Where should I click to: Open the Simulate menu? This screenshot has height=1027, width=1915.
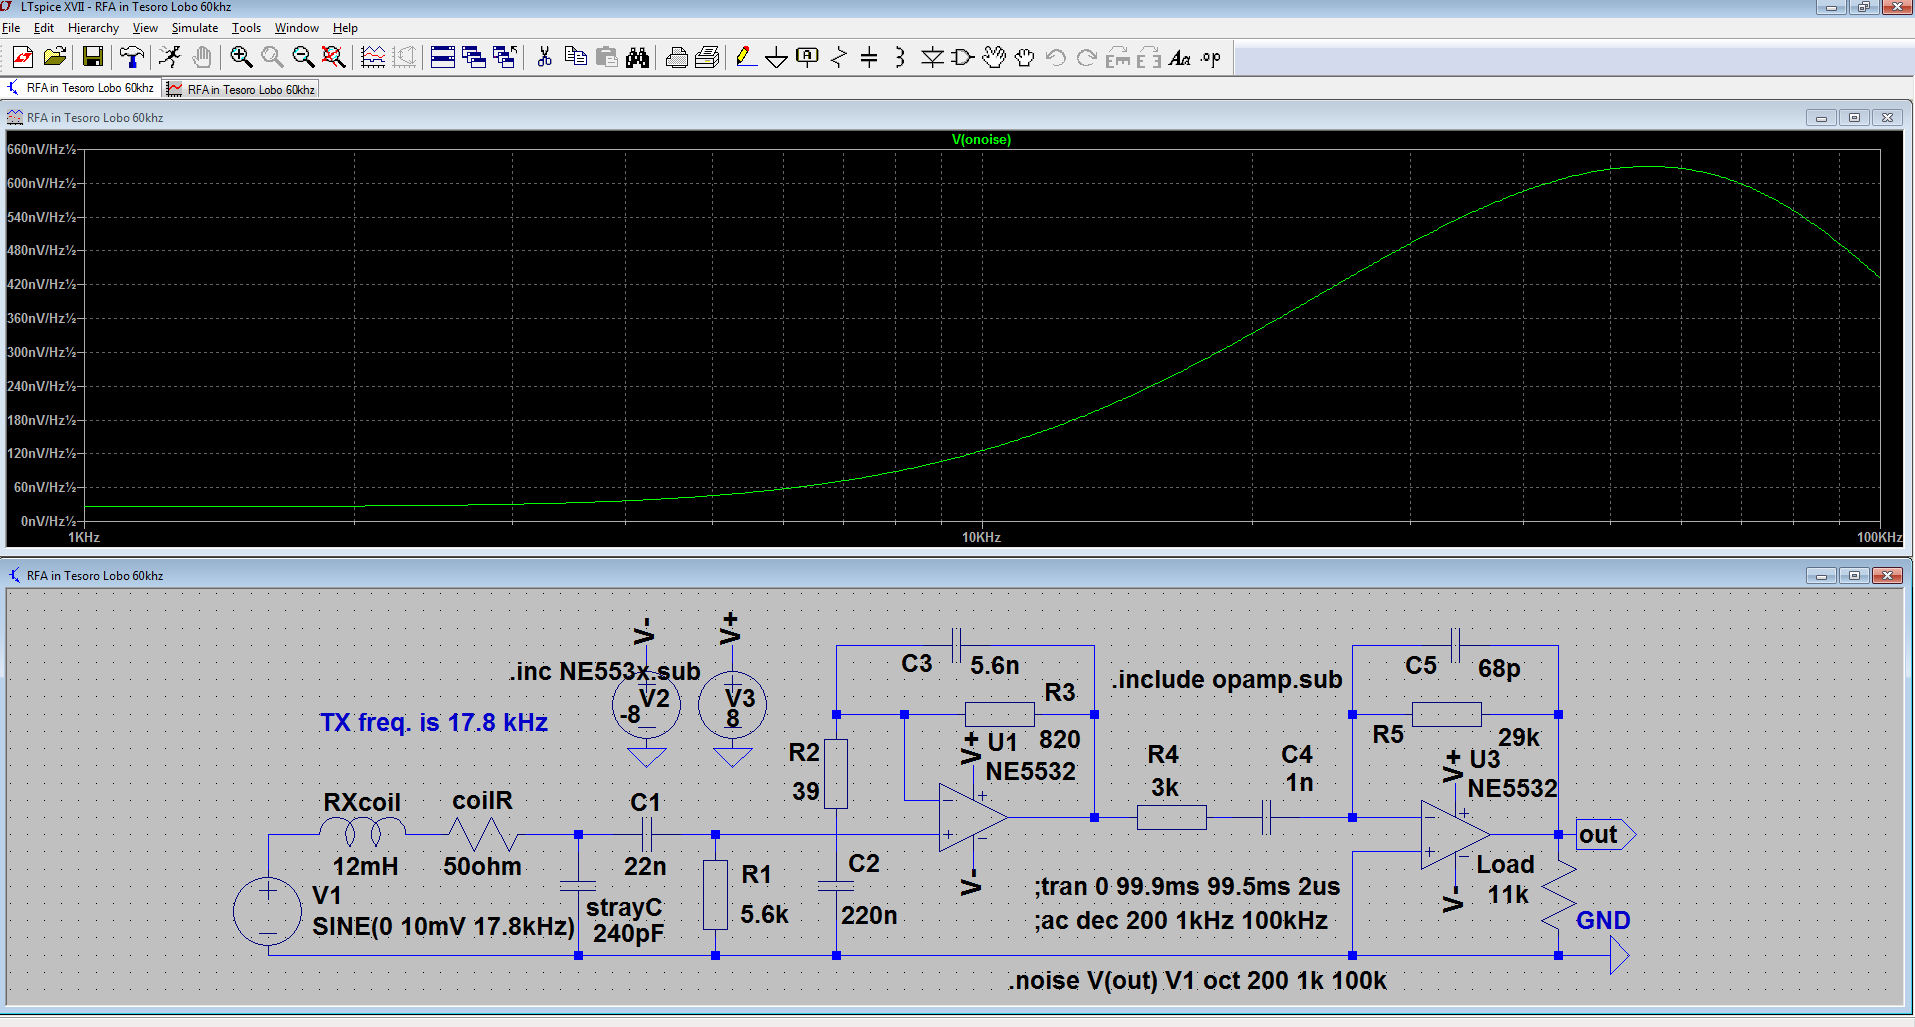pos(194,28)
